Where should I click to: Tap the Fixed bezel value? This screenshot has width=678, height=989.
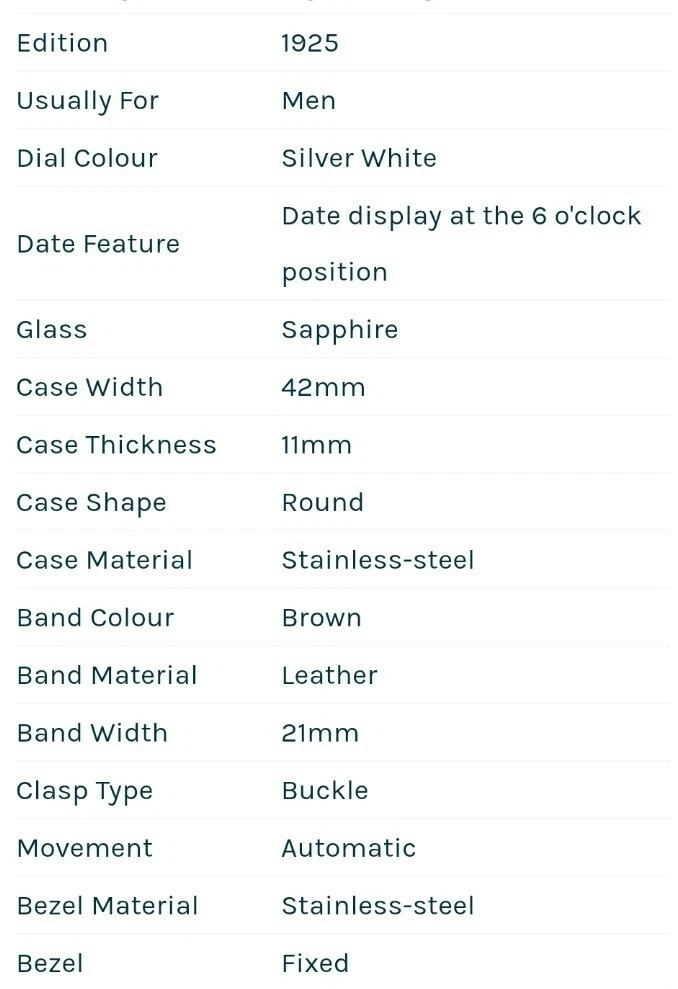315,963
